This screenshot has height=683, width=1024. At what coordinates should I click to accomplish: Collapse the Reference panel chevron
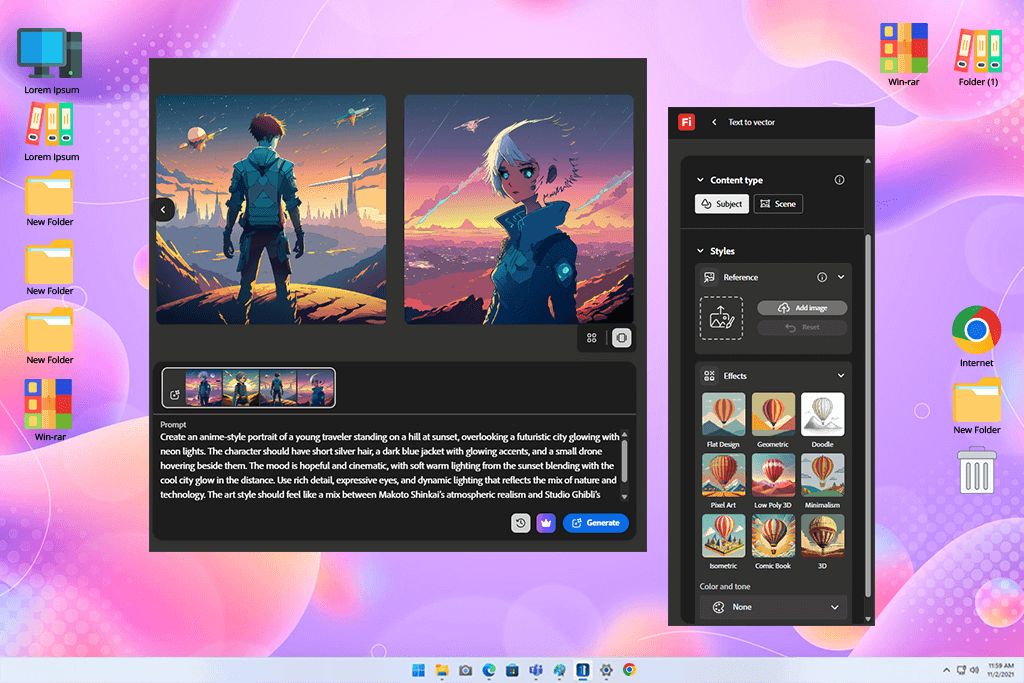[841, 277]
